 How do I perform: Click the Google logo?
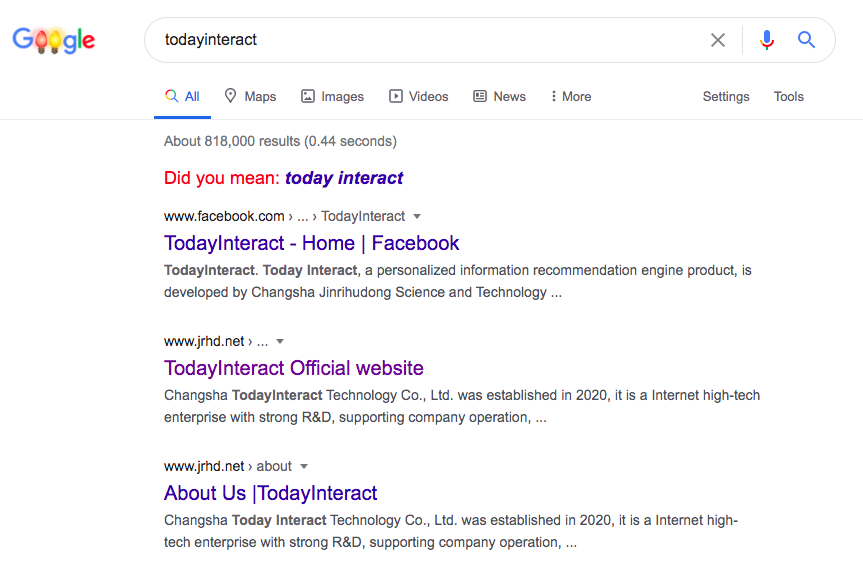[x=54, y=40]
